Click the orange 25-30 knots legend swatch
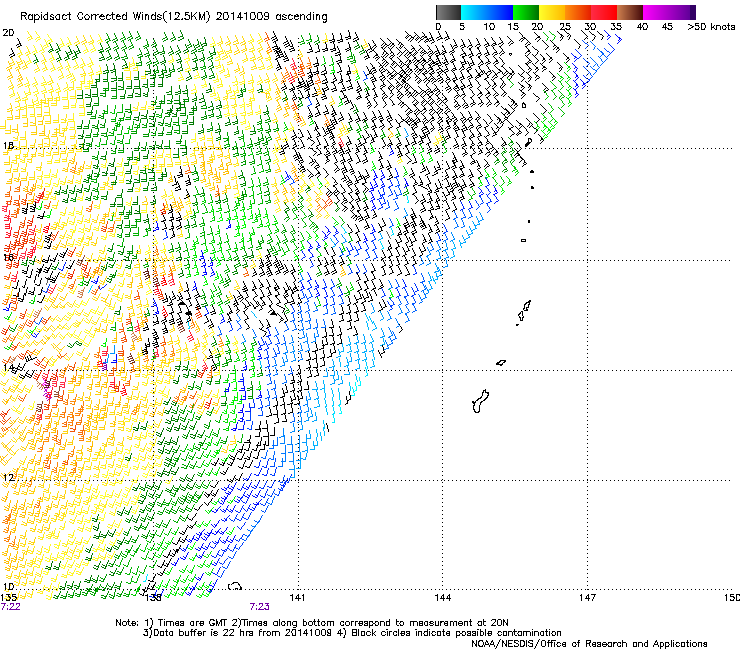The height and width of the screenshot is (650, 740). [x=577, y=12]
